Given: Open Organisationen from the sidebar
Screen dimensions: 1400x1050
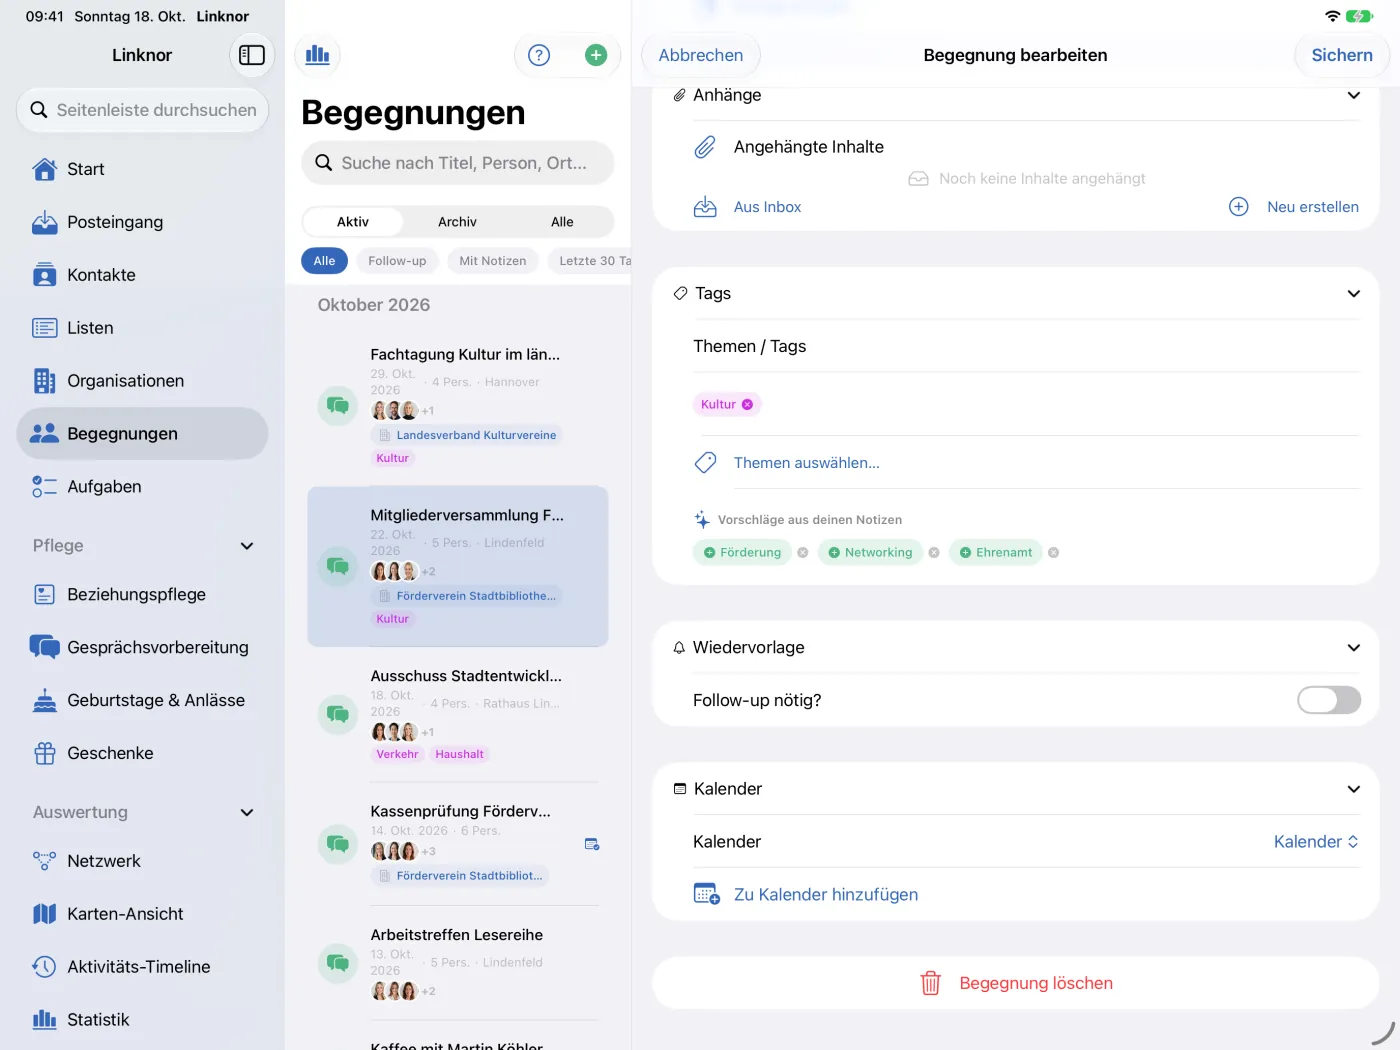Looking at the screenshot, I should pos(142,381).
